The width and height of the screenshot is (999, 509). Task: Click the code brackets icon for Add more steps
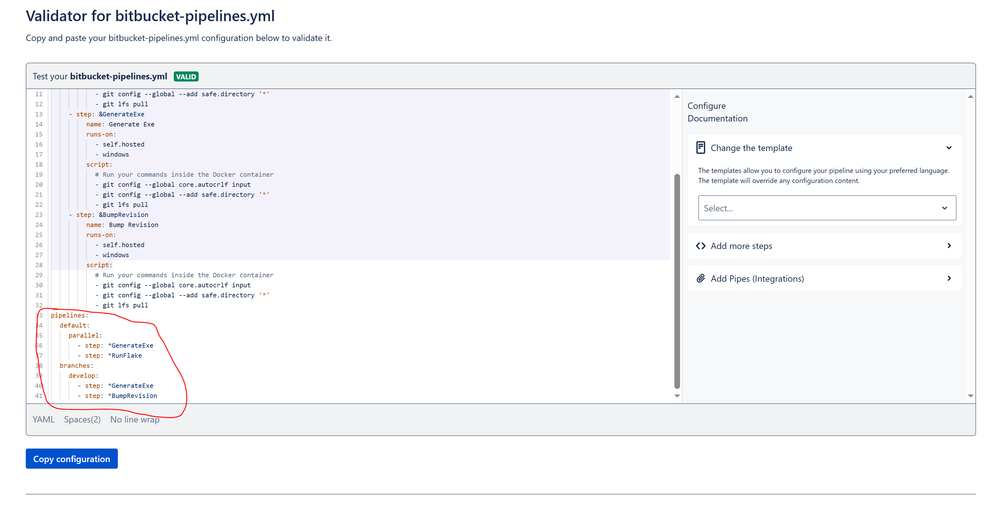pyautogui.click(x=701, y=246)
